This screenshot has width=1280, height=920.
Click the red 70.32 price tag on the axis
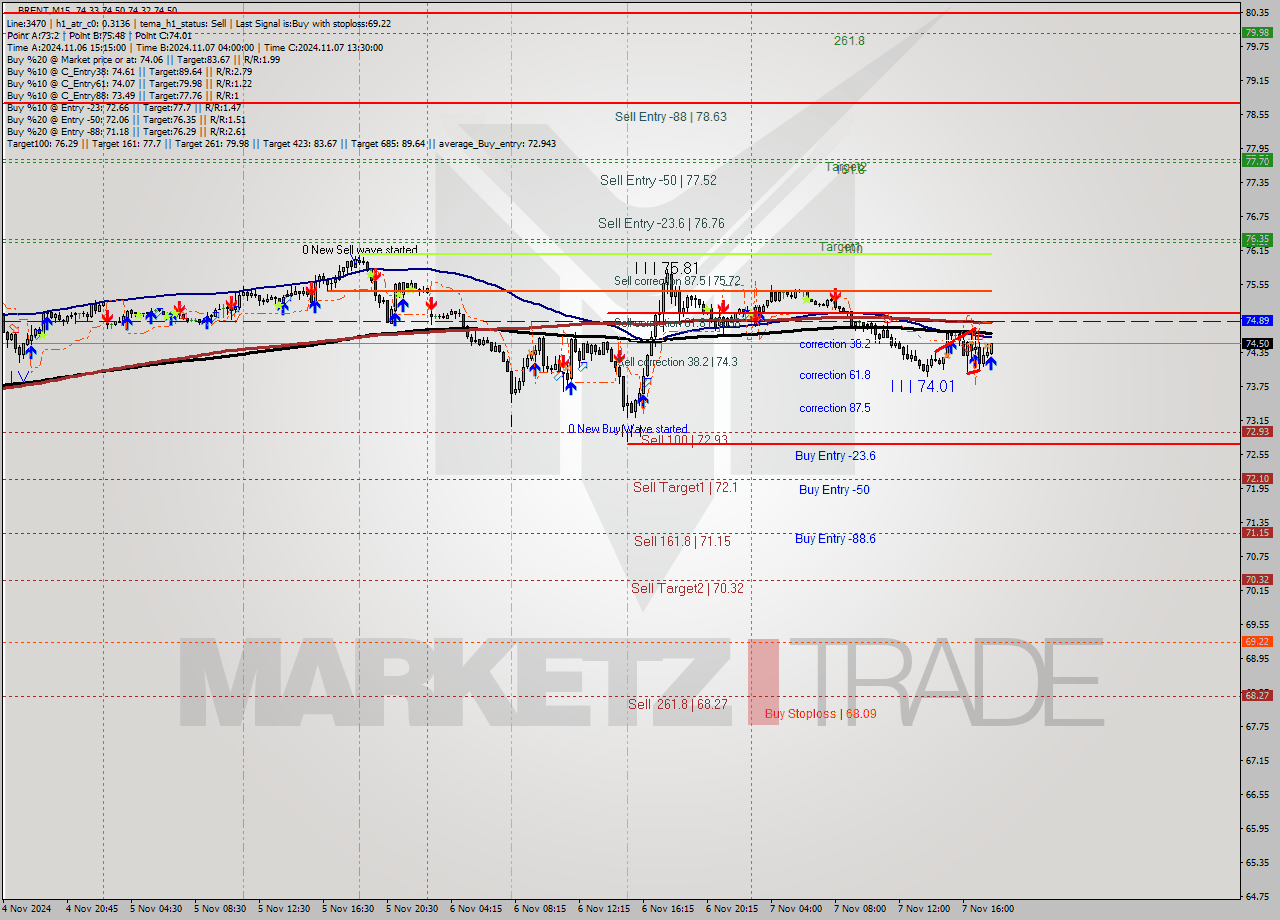[x=1256, y=579]
